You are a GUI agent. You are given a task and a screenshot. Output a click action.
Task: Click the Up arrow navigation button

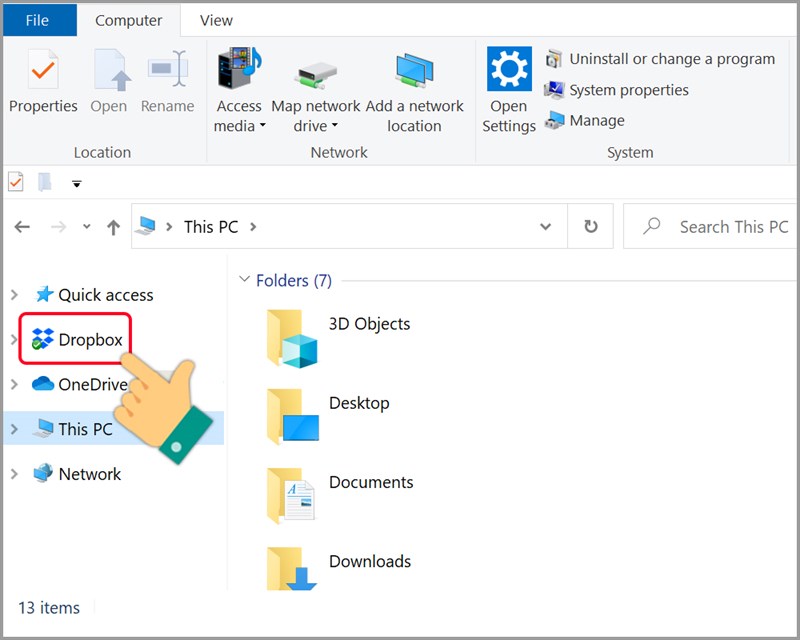coord(113,228)
